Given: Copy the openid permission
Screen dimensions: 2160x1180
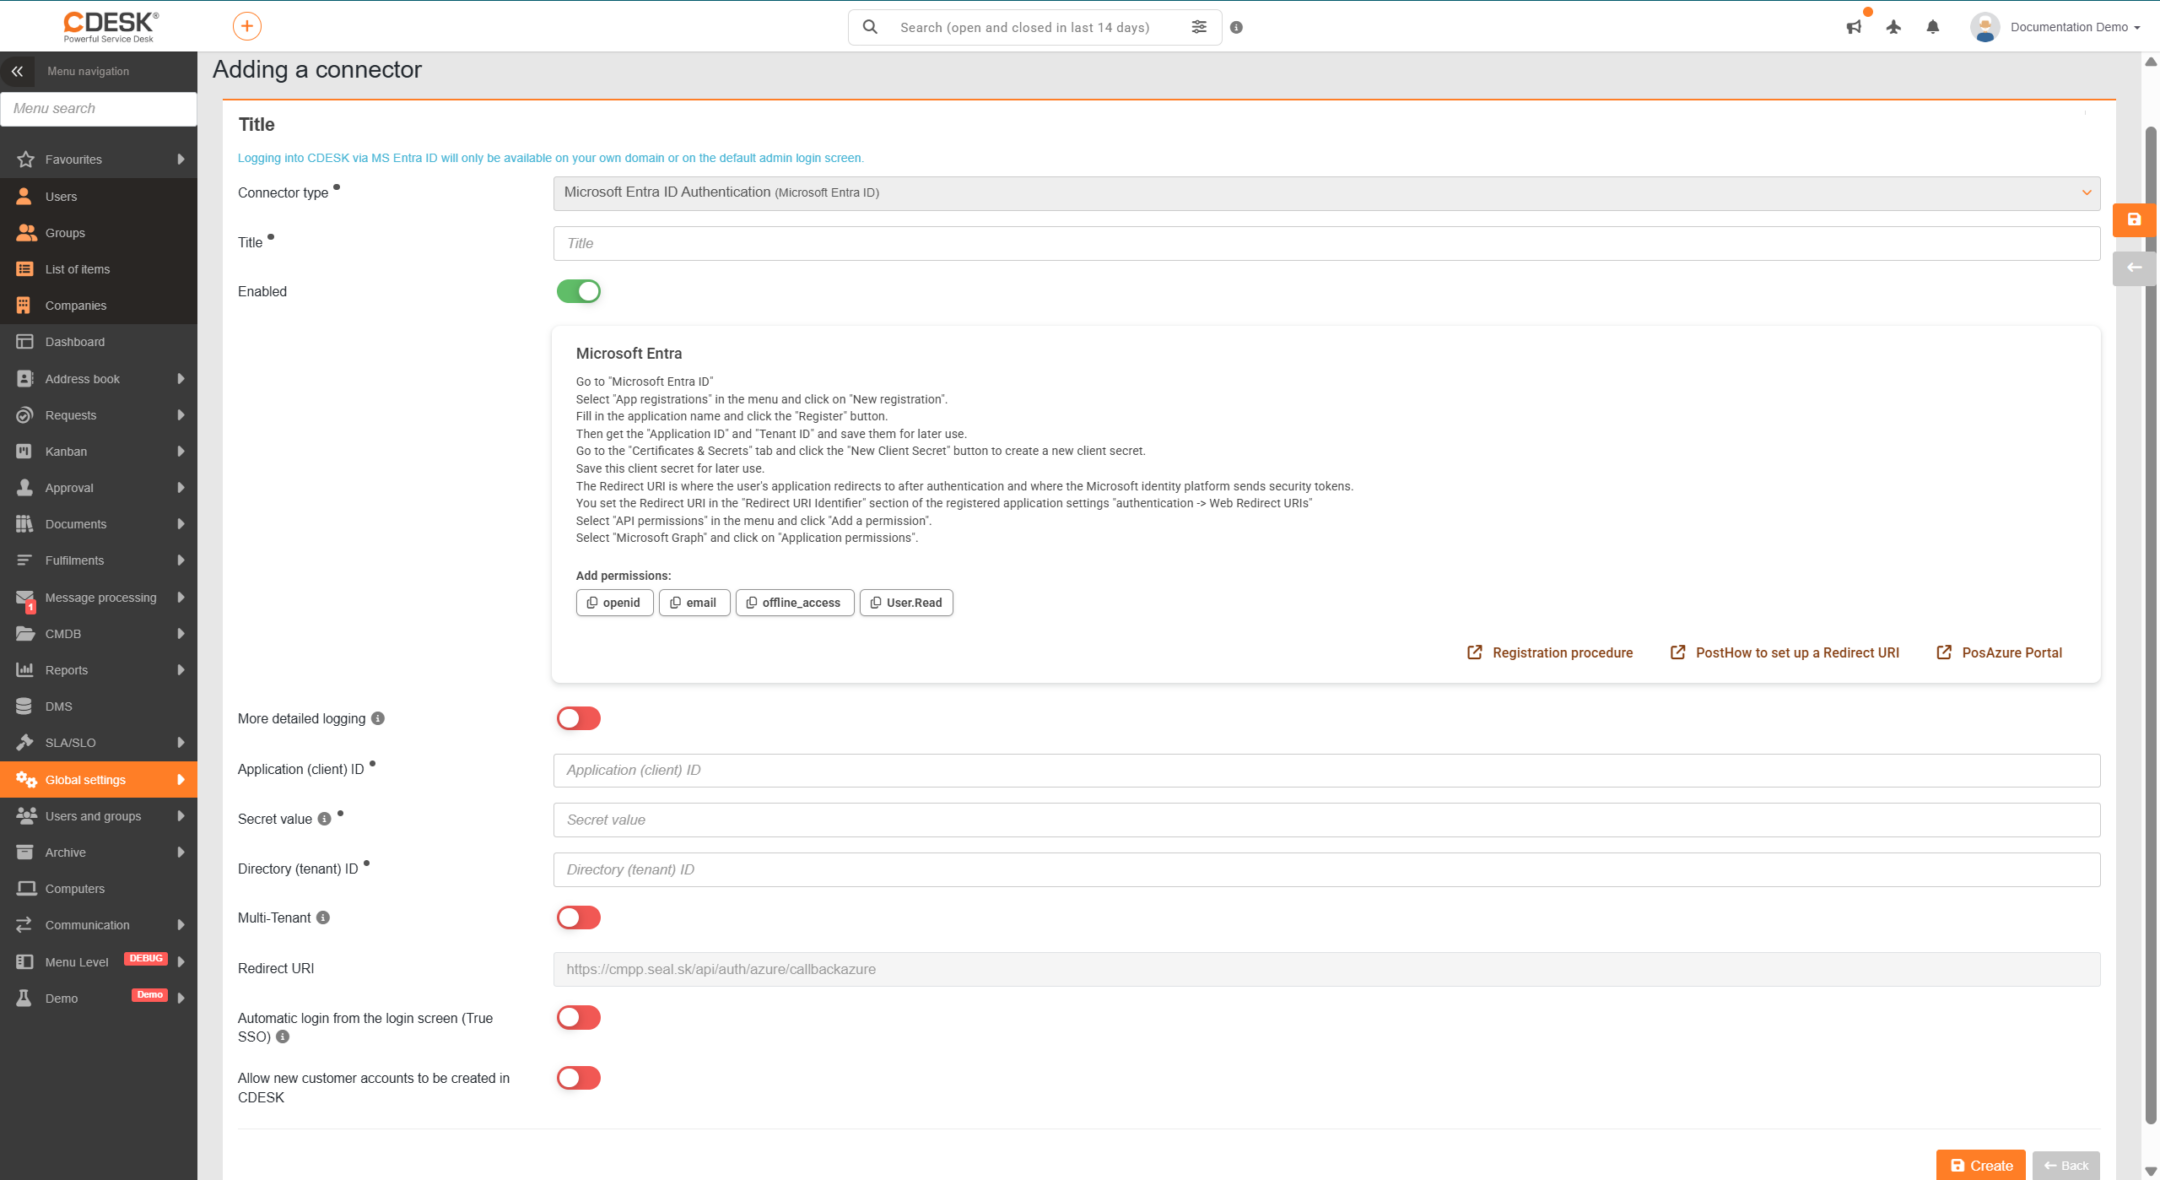Looking at the screenshot, I should point(614,603).
